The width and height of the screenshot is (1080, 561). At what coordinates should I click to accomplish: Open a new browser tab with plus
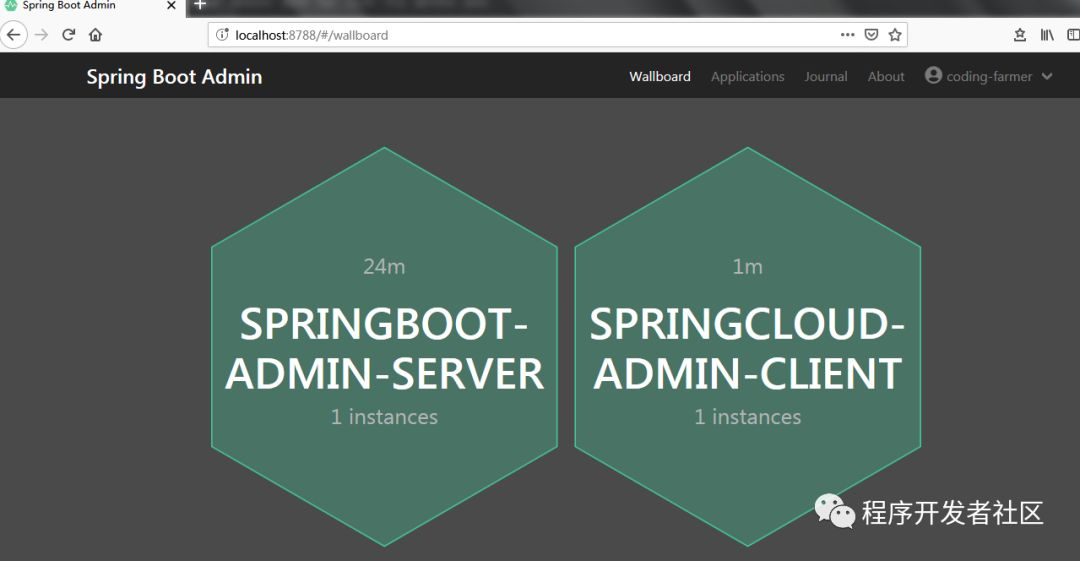point(200,6)
